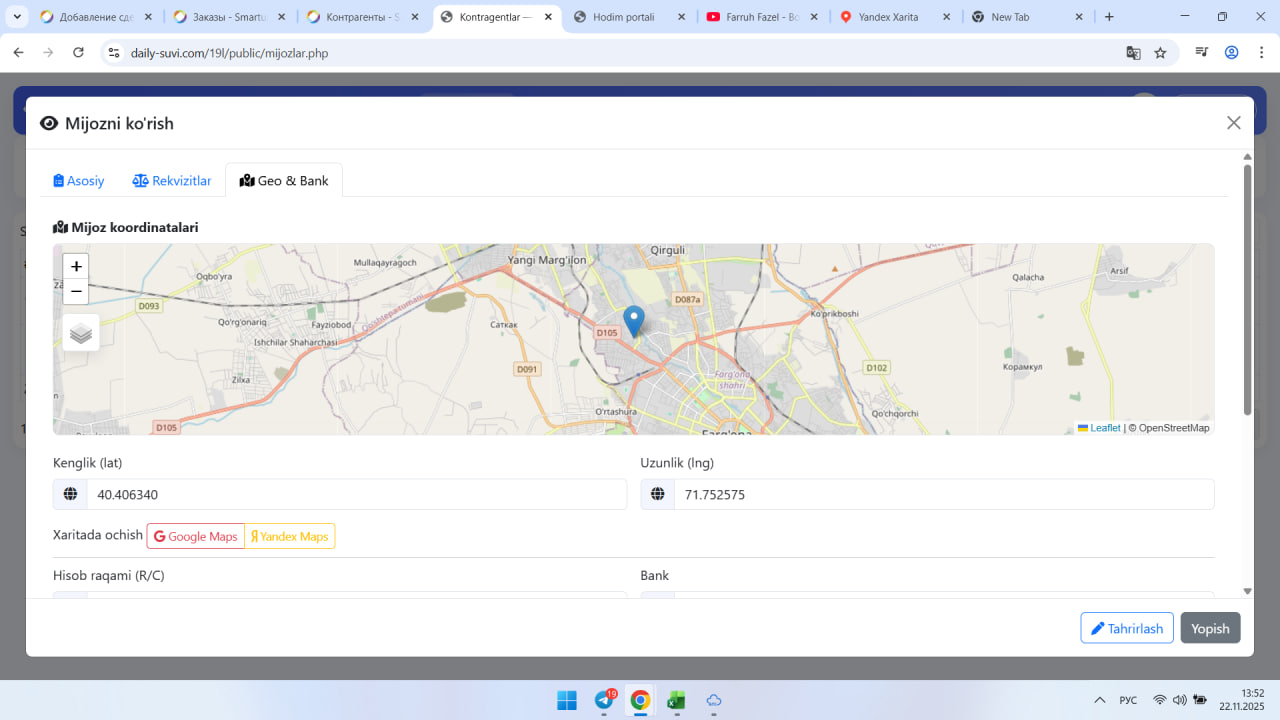Switch to the Asosiy tab

pyautogui.click(x=79, y=181)
